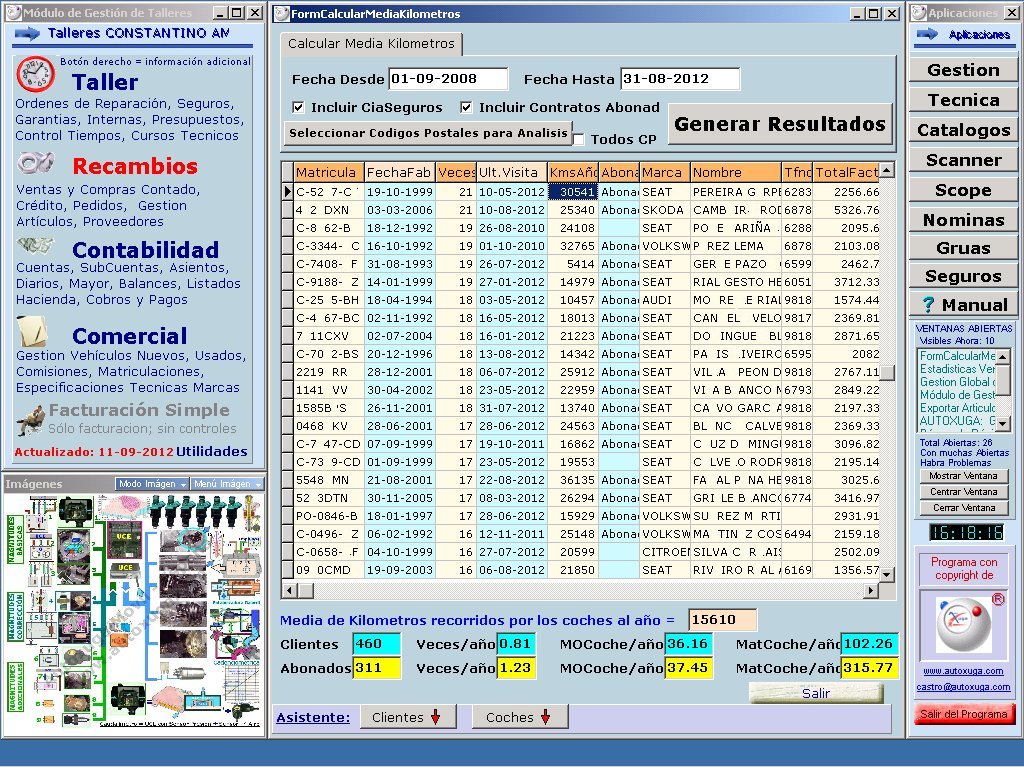The width and height of the screenshot is (1024, 768).
Task: Open the Modo Imagen dropdown
Action: click(152, 484)
